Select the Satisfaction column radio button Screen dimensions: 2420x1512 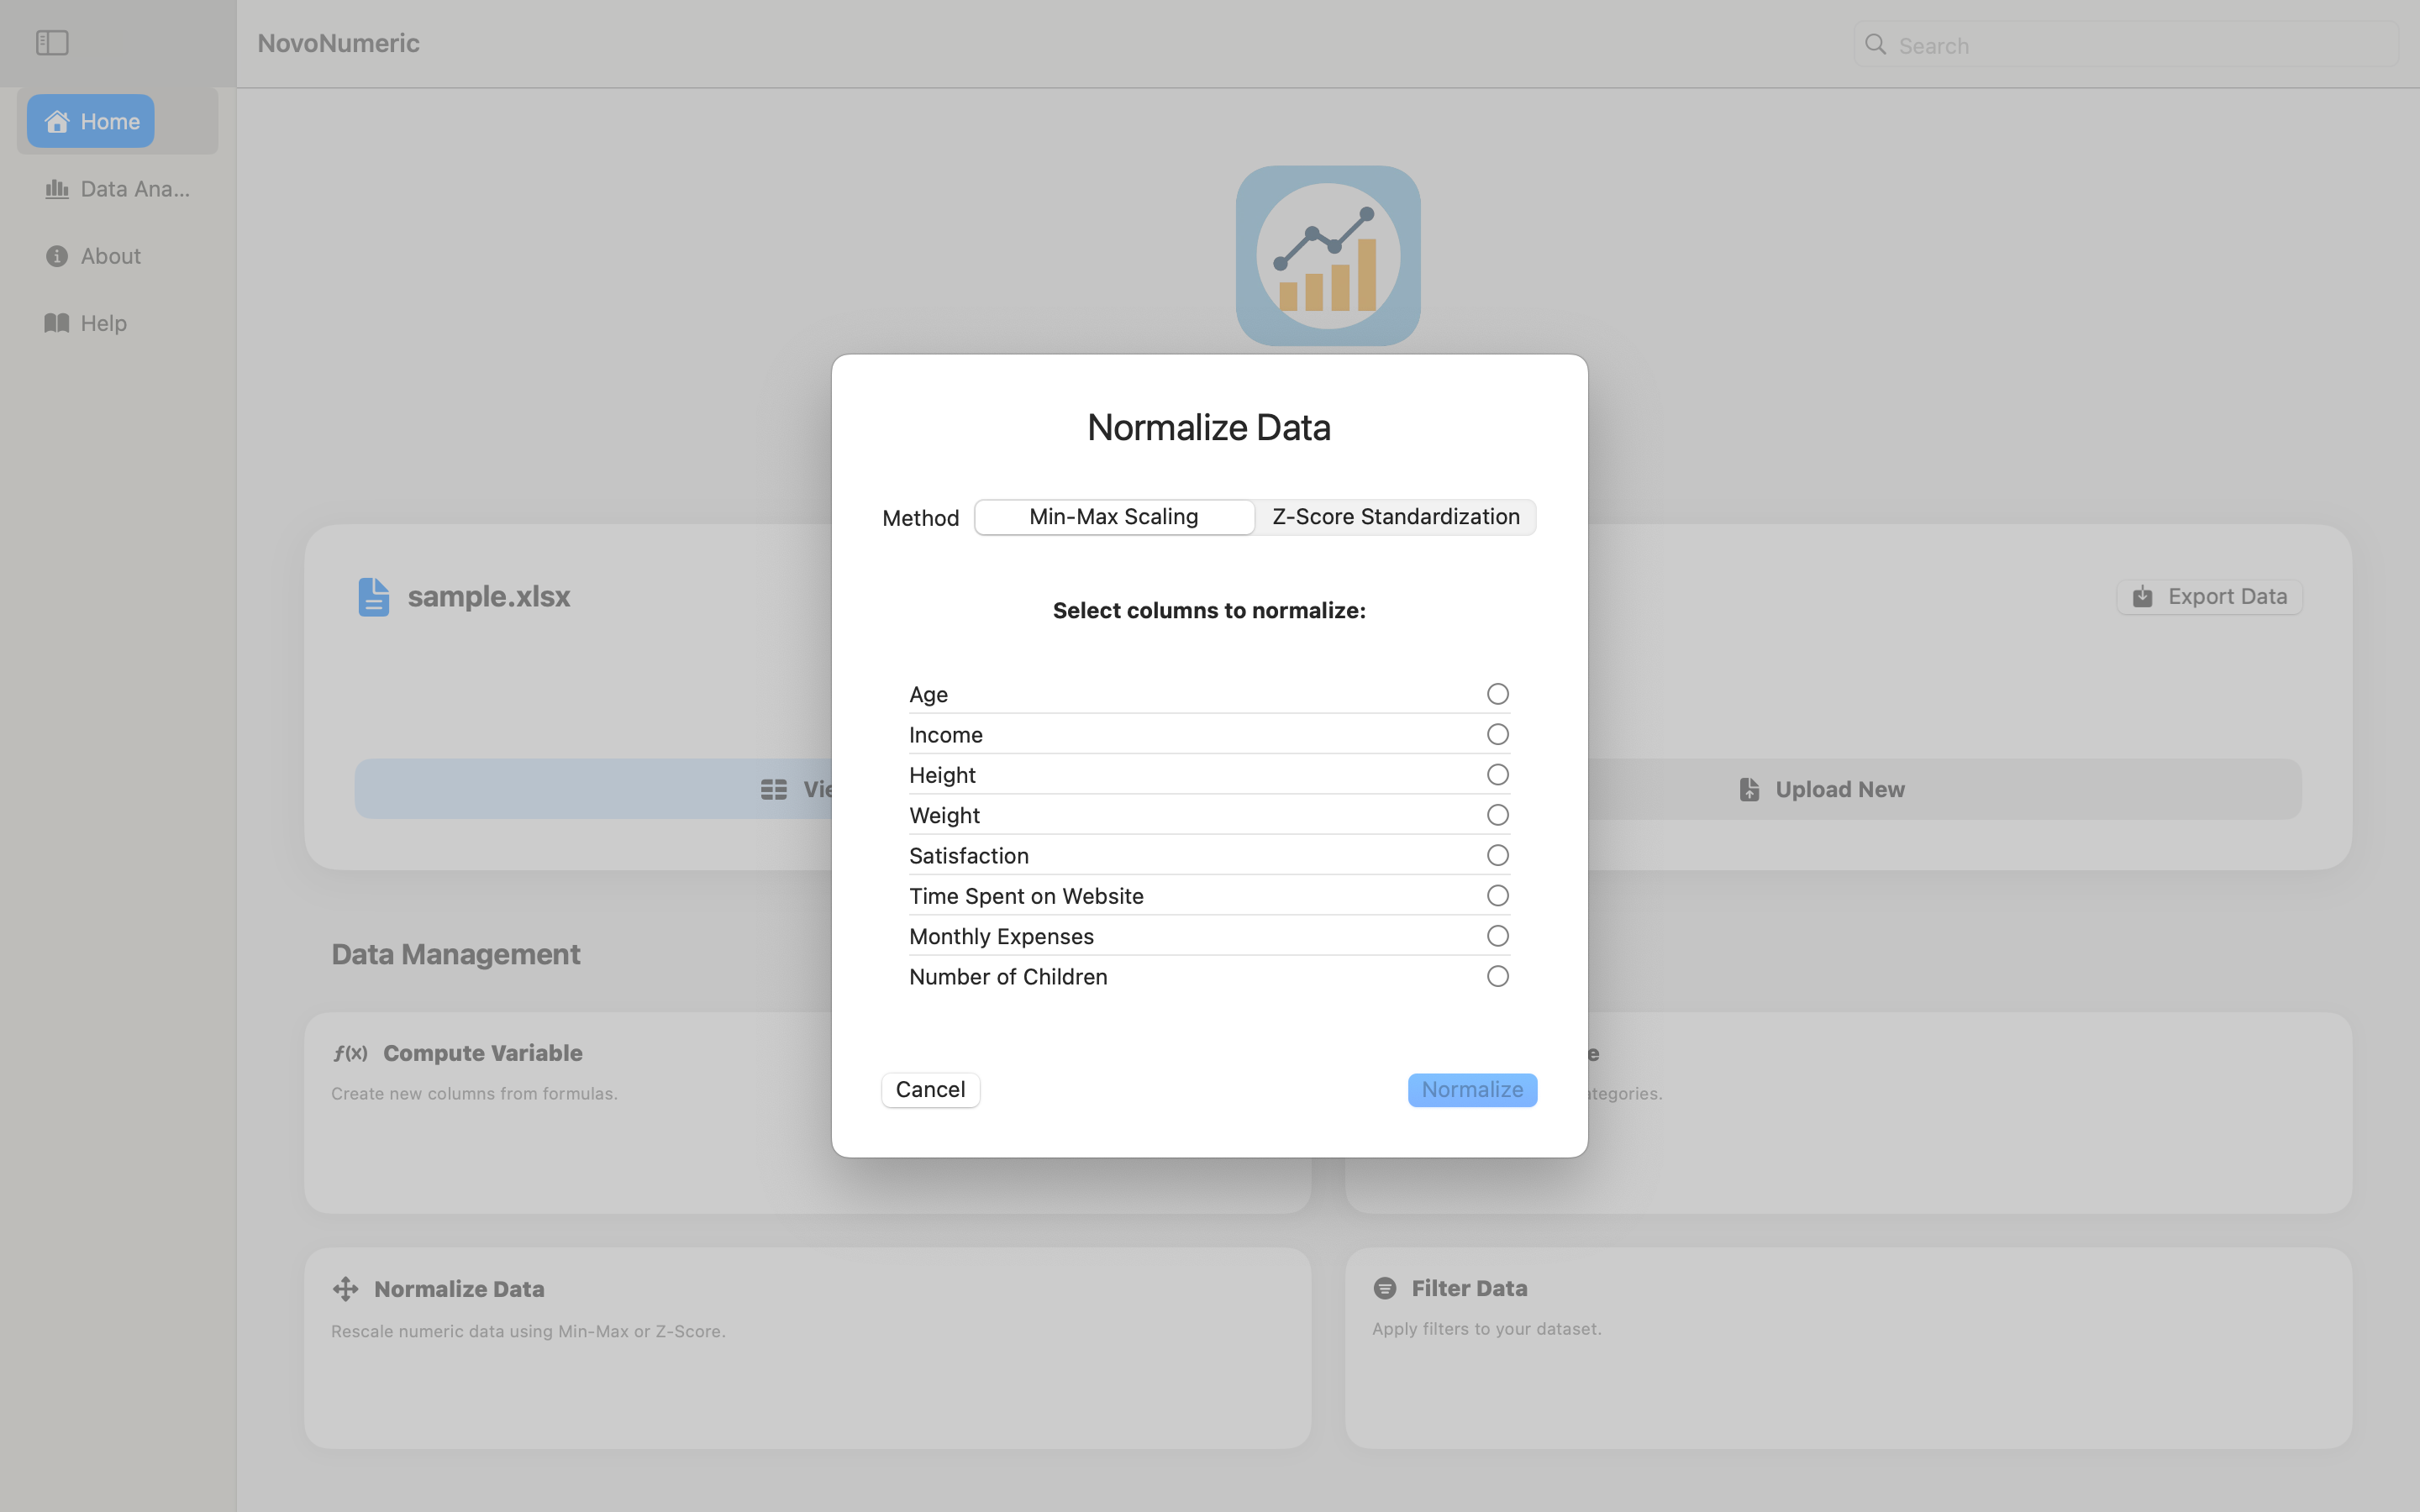(1497, 855)
